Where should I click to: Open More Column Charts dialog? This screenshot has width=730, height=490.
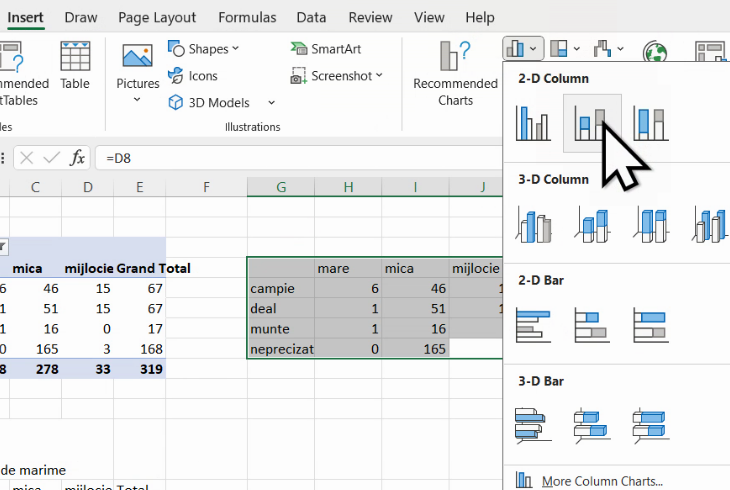(x=601, y=481)
